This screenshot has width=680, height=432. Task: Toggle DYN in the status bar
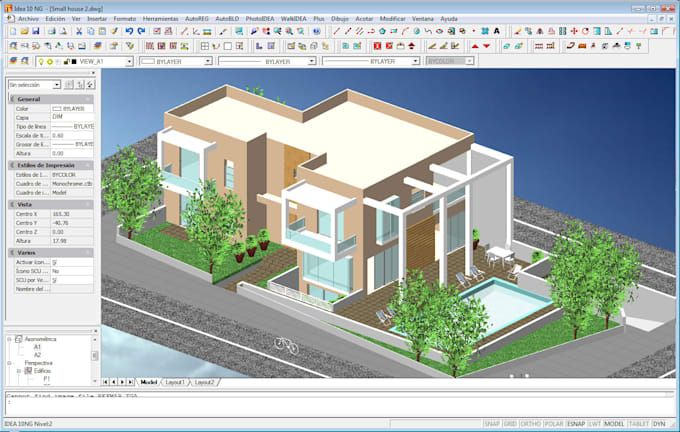659,424
